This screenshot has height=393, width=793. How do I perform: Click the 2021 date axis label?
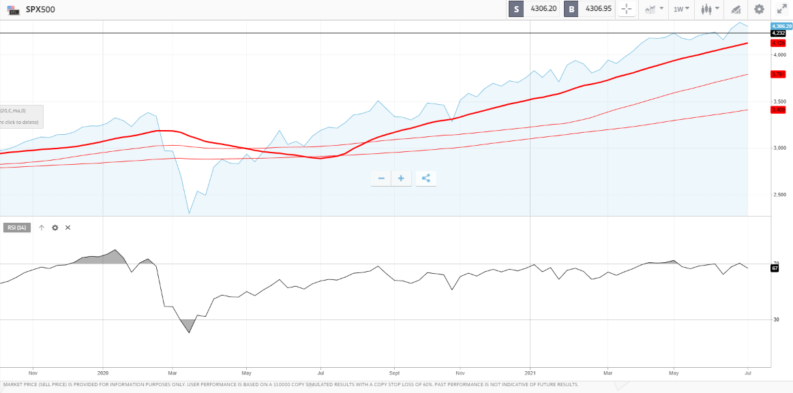coord(530,373)
